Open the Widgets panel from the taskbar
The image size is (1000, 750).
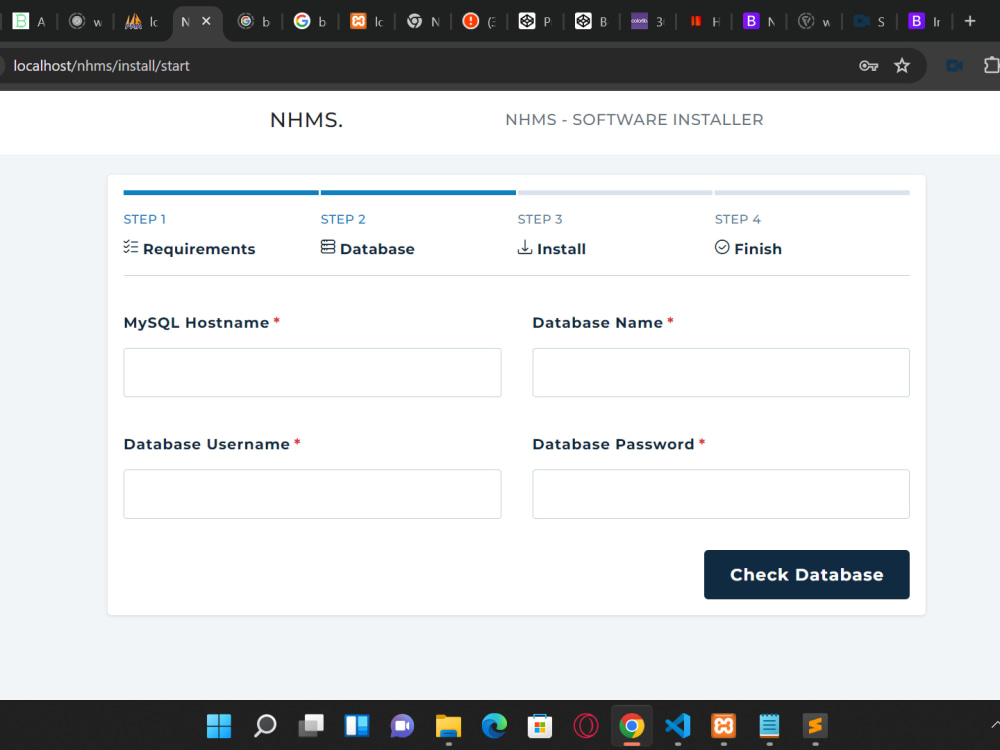[357, 726]
